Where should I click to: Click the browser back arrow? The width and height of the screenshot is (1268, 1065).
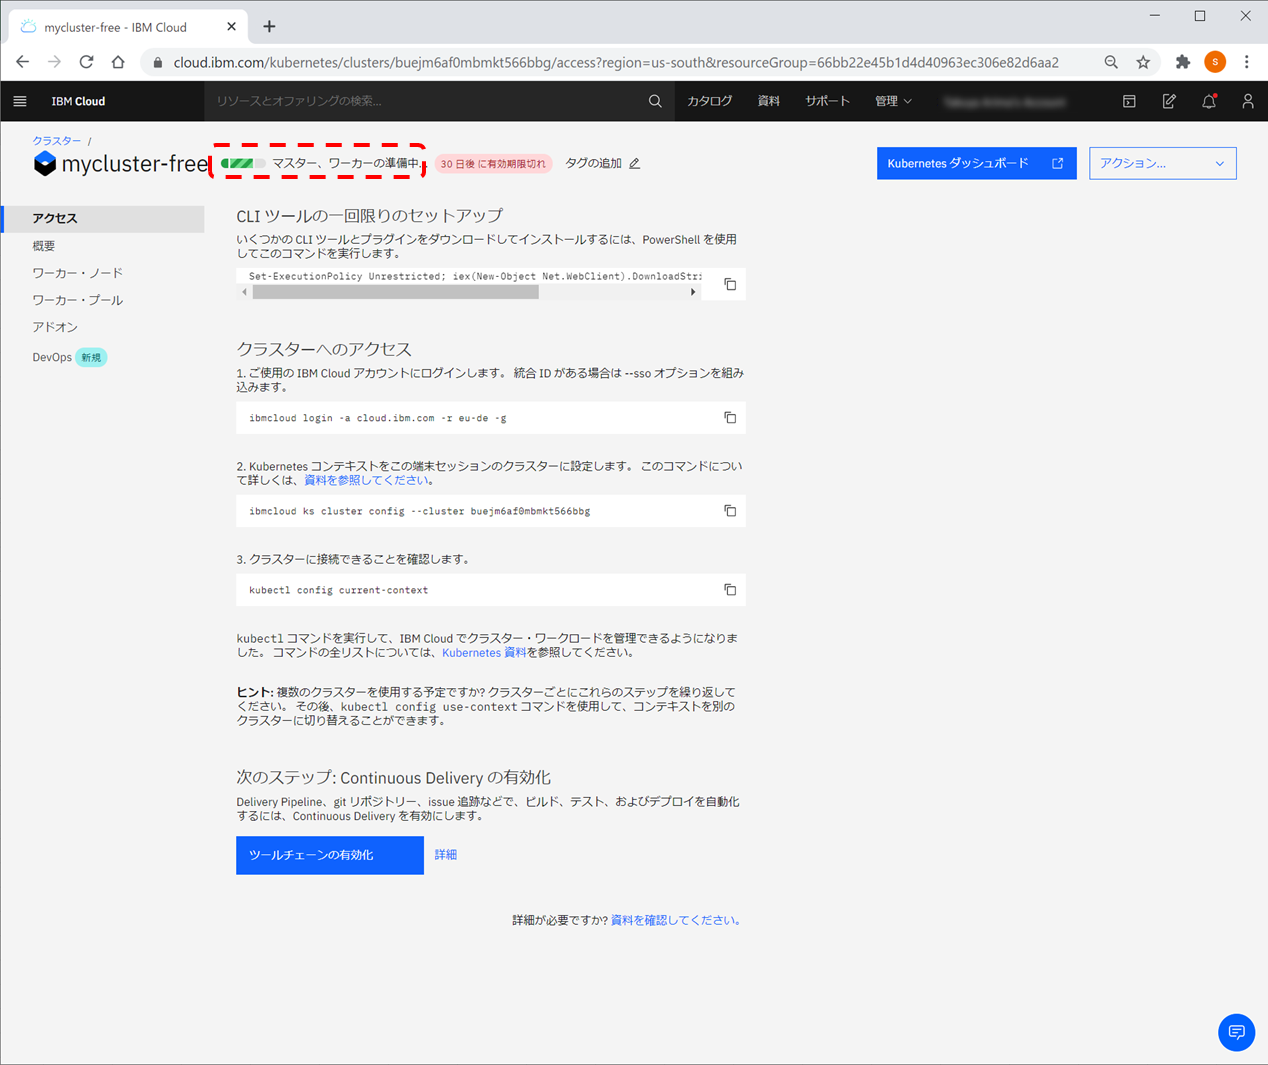(22, 62)
